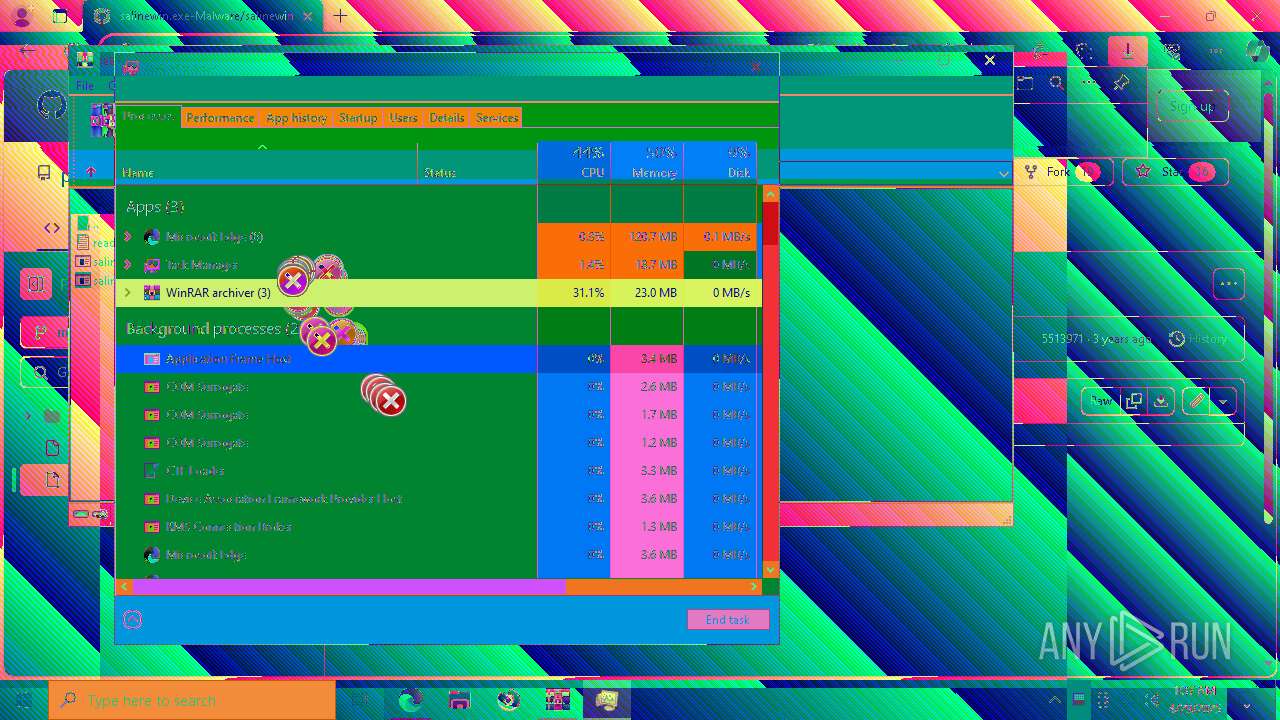The height and width of the screenshot is (720, 1280).
Task: Click the WinRAR archiver icon in the list
Action: click(x=152, y=293)
